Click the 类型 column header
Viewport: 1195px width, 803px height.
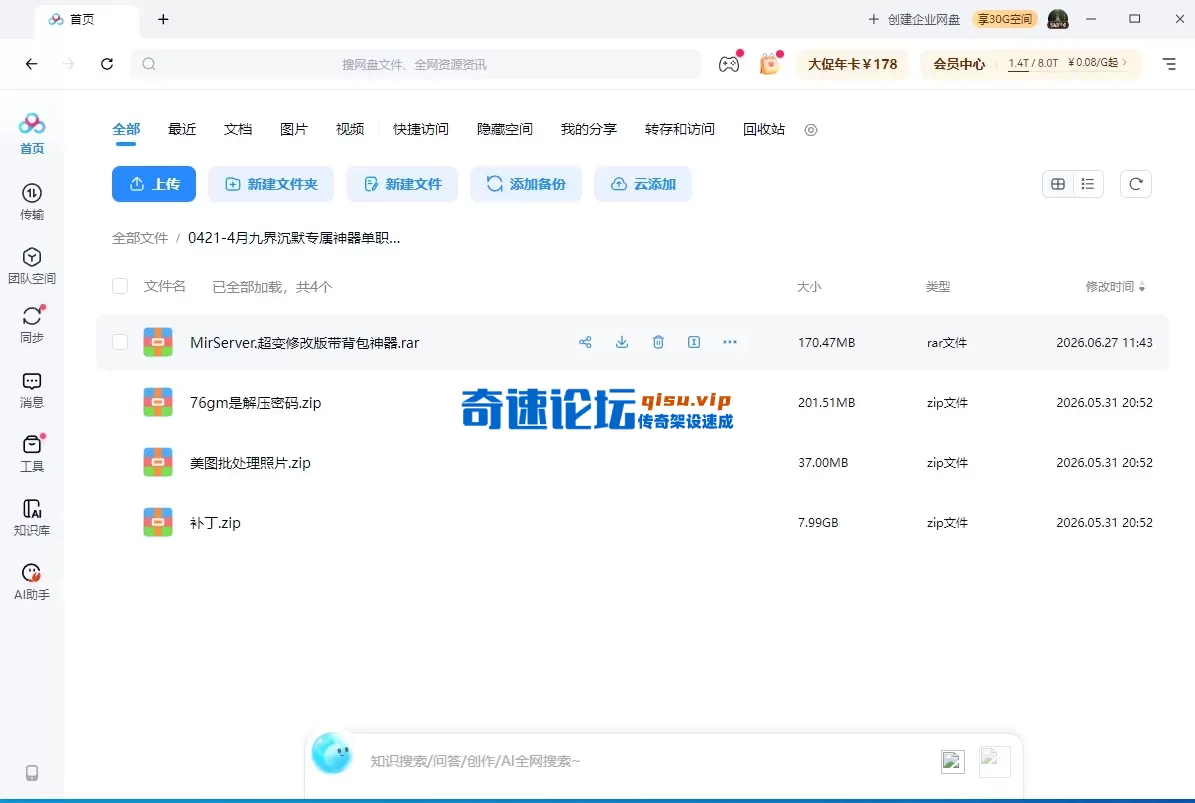937,286
